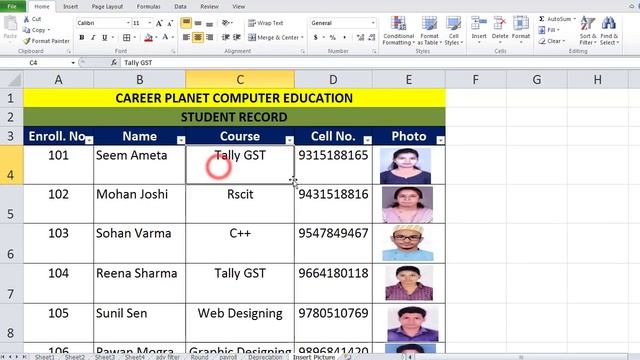Screen dimensions: 640x360
Task: Open the Borders dropdown arrow
Action: pos(134,38)
